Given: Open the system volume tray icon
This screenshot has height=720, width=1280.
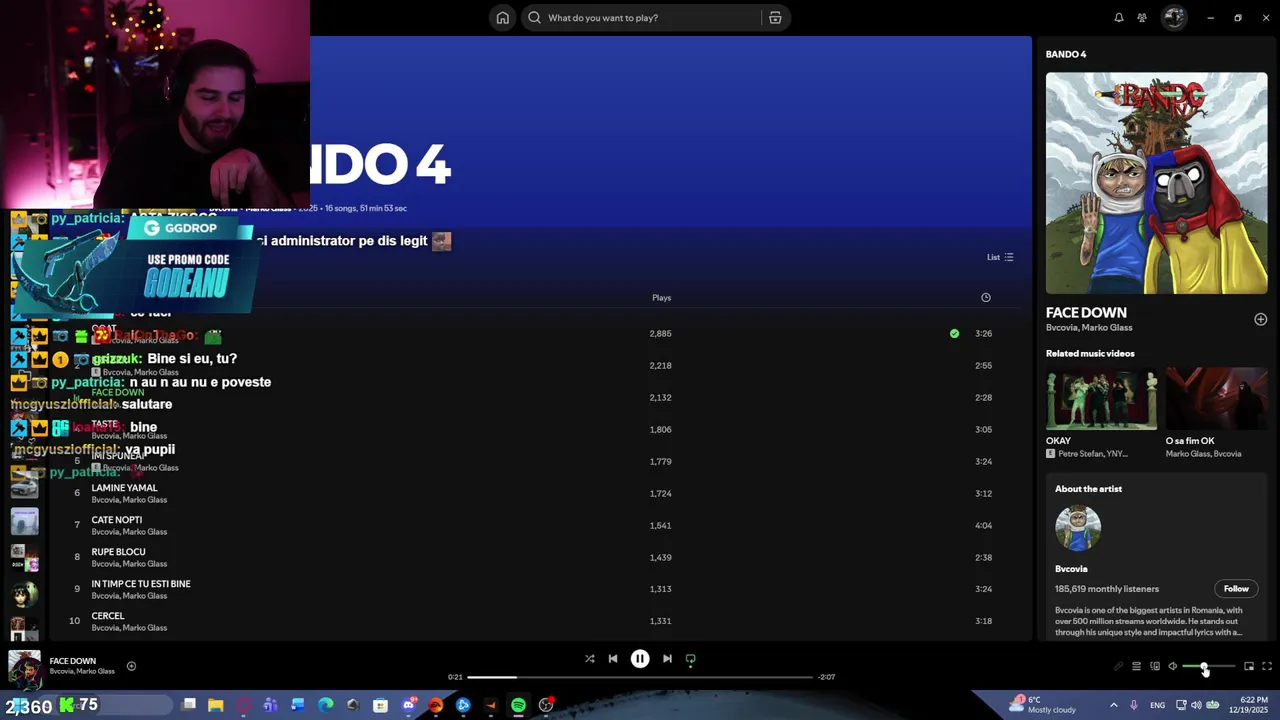Looking at the screenshot, I should click(1196, 705).
